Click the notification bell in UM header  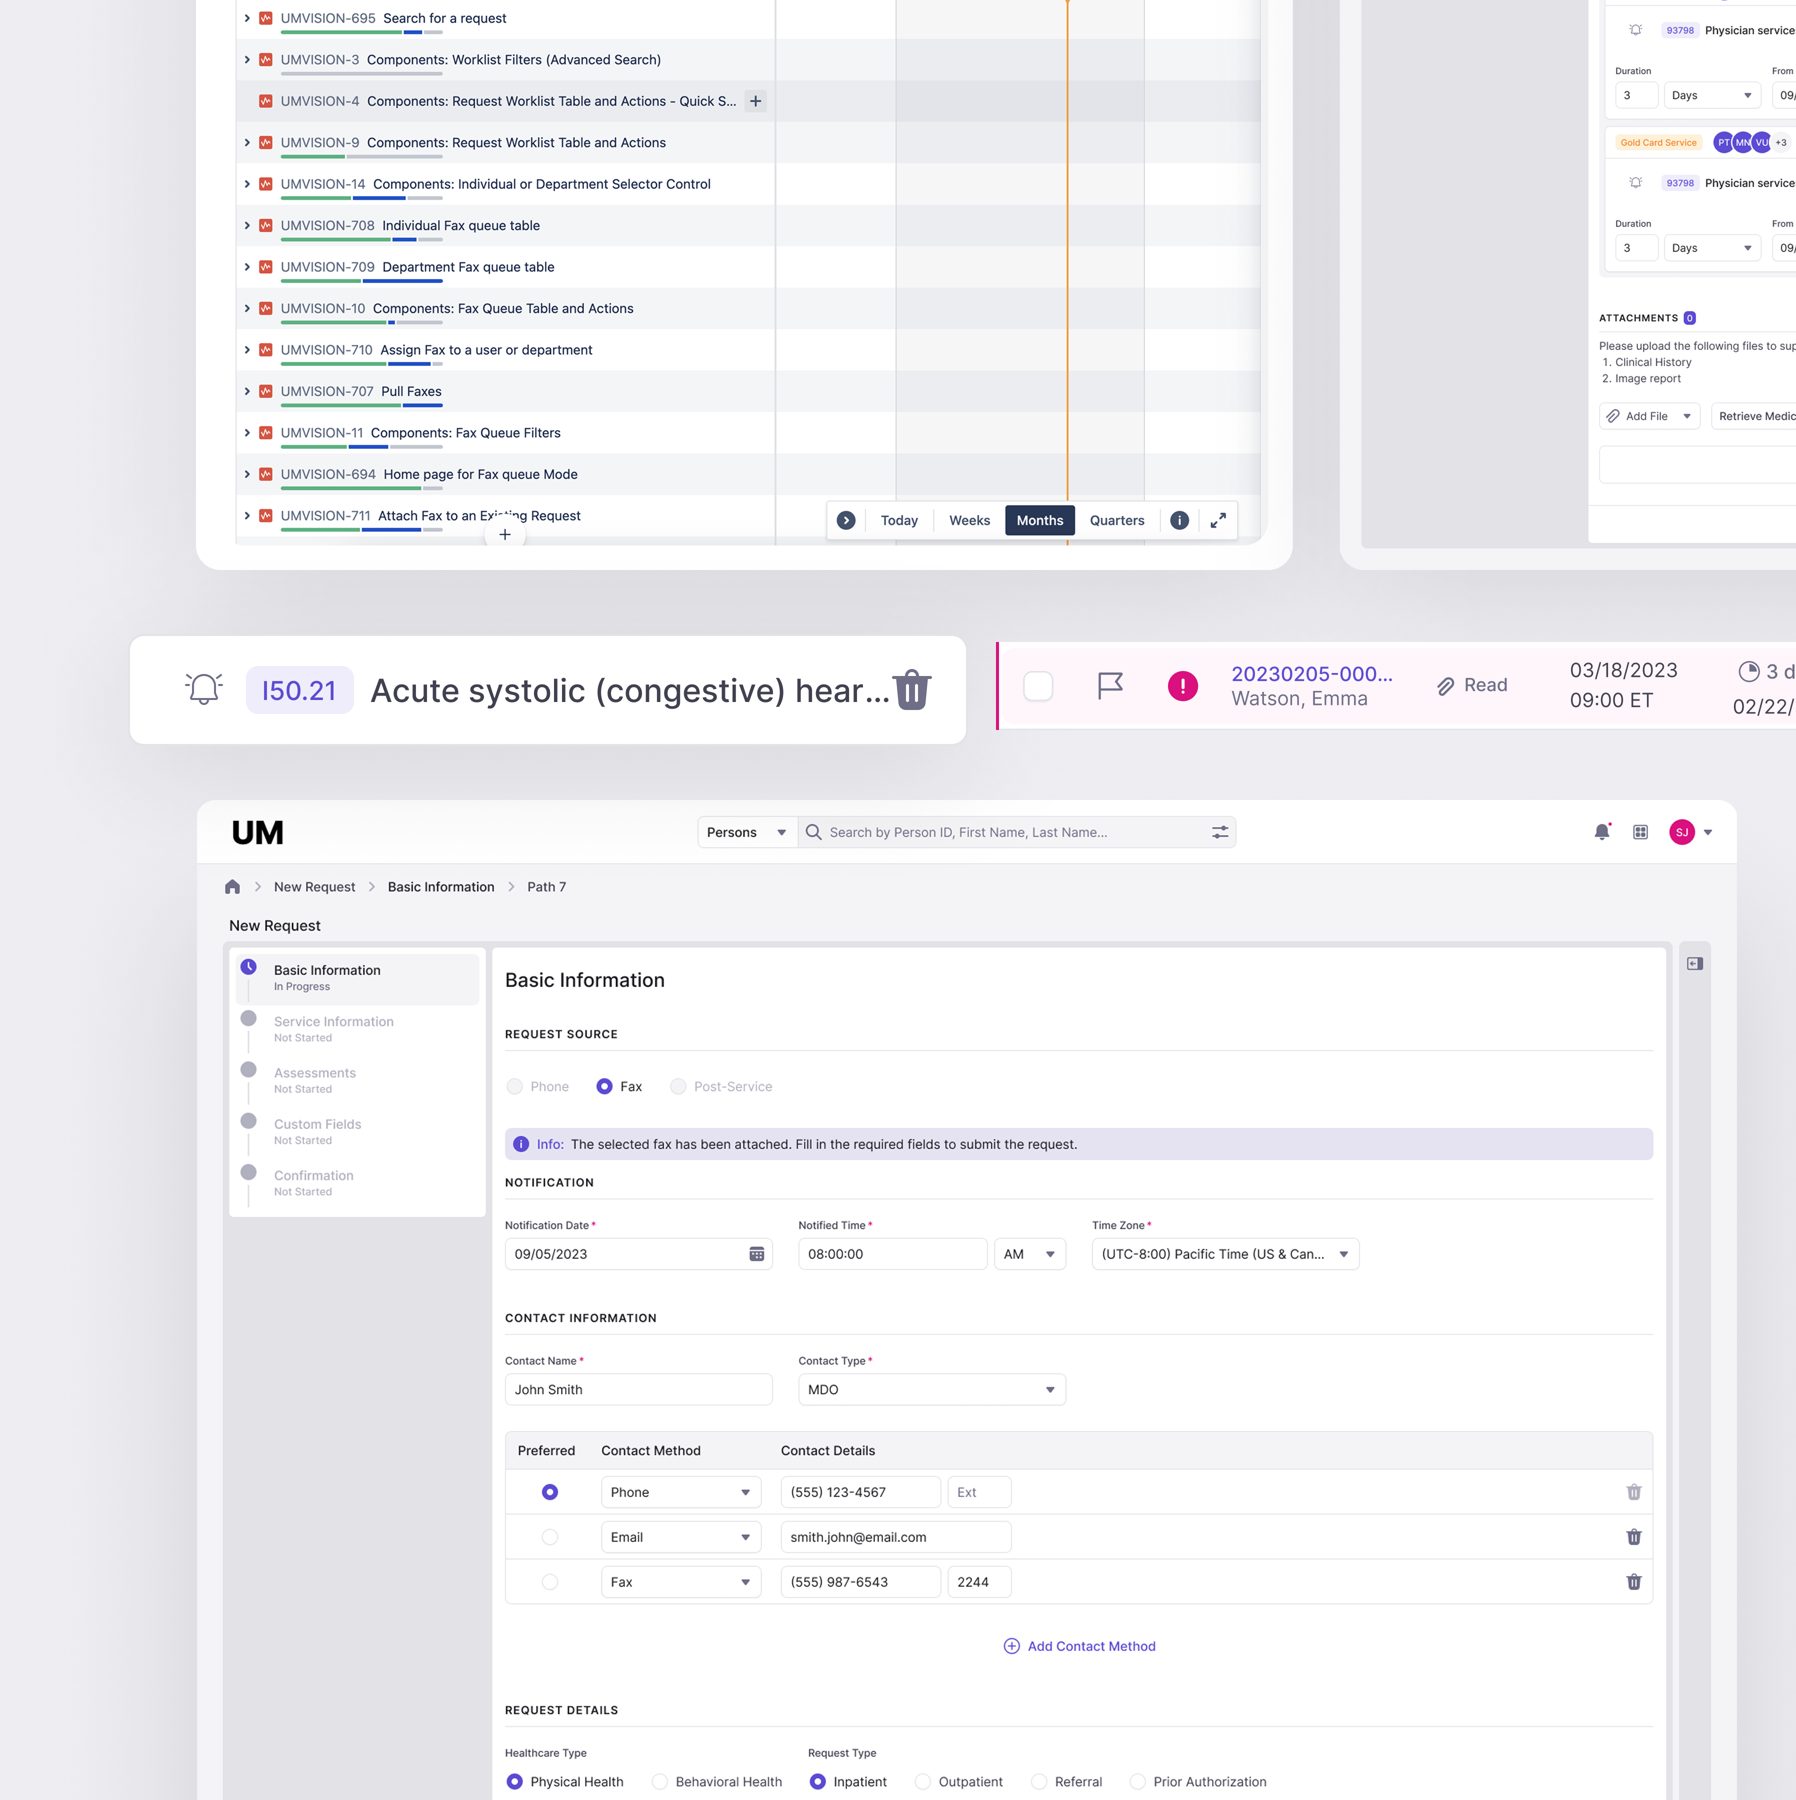click(x=1602, y=832)
